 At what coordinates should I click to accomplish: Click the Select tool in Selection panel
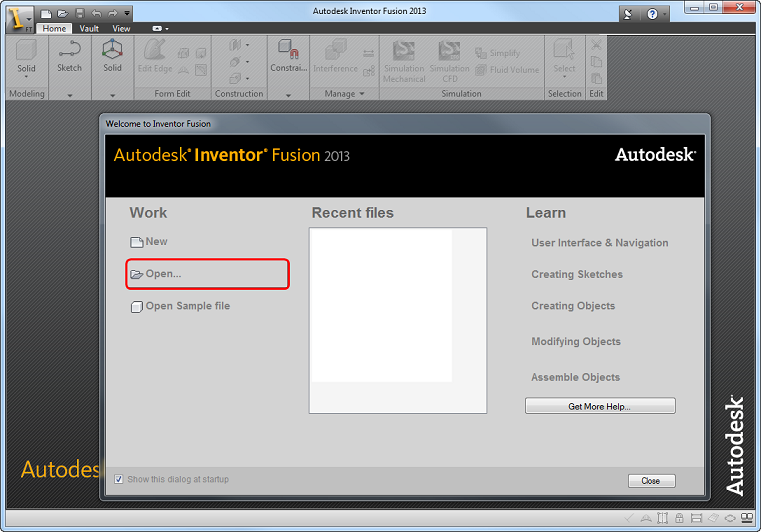tap(564, 58)
